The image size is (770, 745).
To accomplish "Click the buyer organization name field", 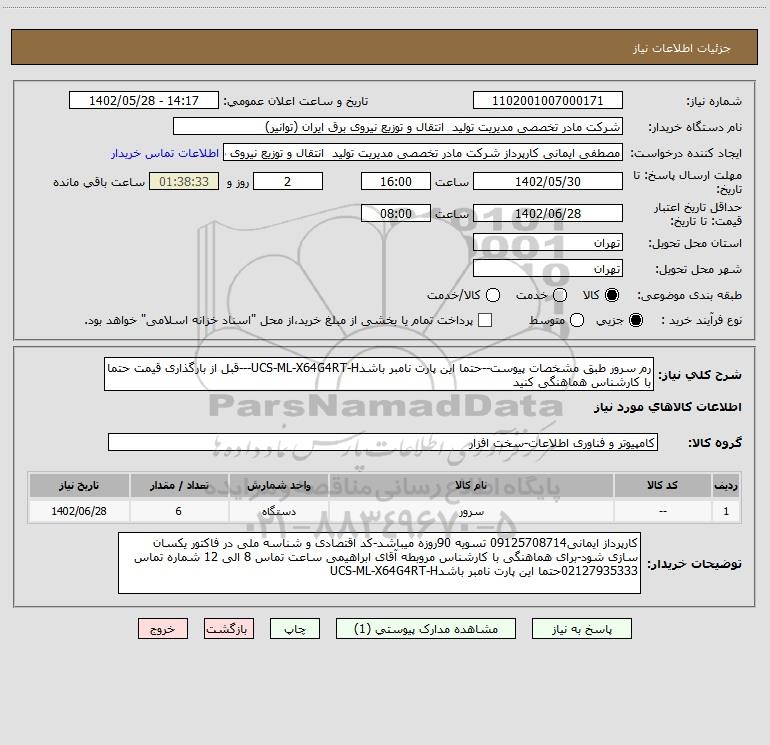I will click(398, 127).
